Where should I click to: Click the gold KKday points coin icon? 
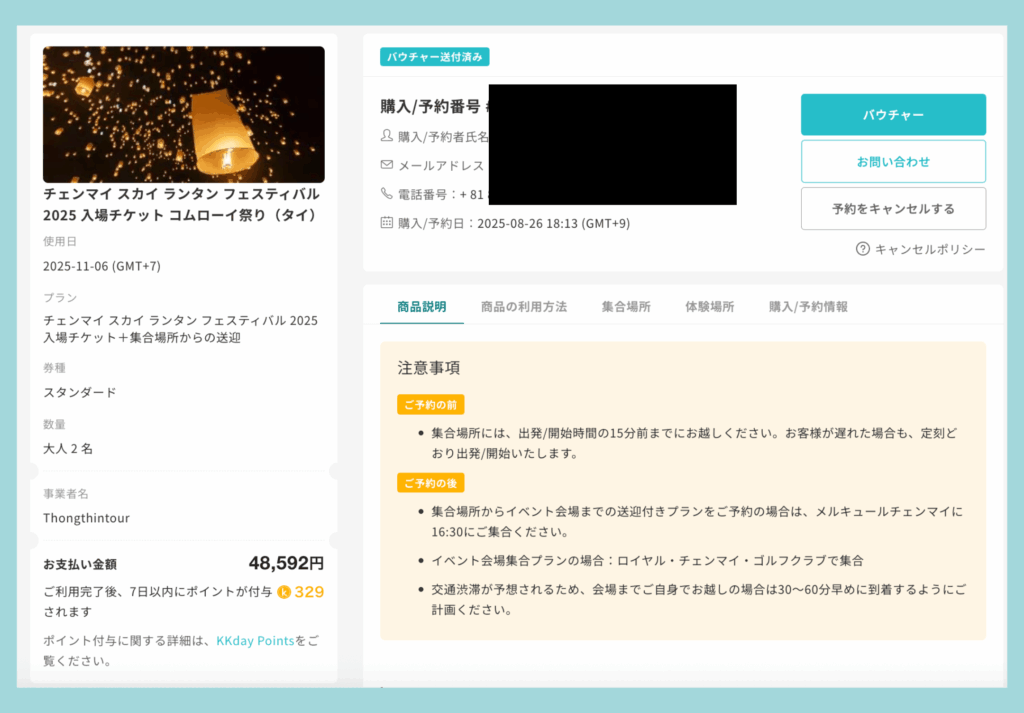(x=284, y=592)
